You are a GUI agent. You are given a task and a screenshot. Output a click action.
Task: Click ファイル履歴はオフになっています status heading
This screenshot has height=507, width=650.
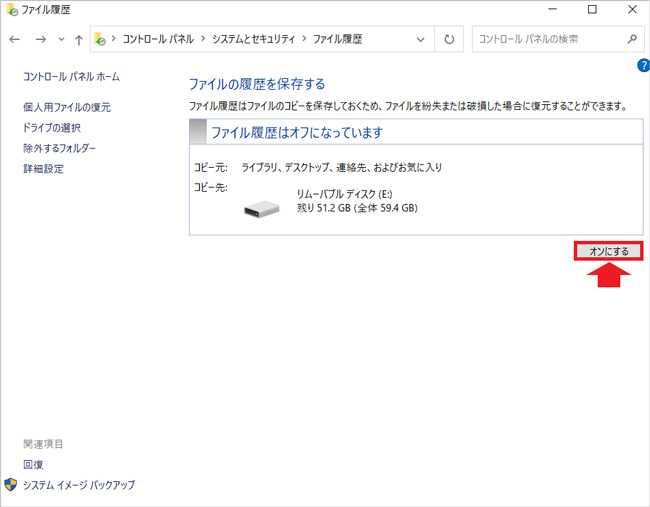click(297, 133)
